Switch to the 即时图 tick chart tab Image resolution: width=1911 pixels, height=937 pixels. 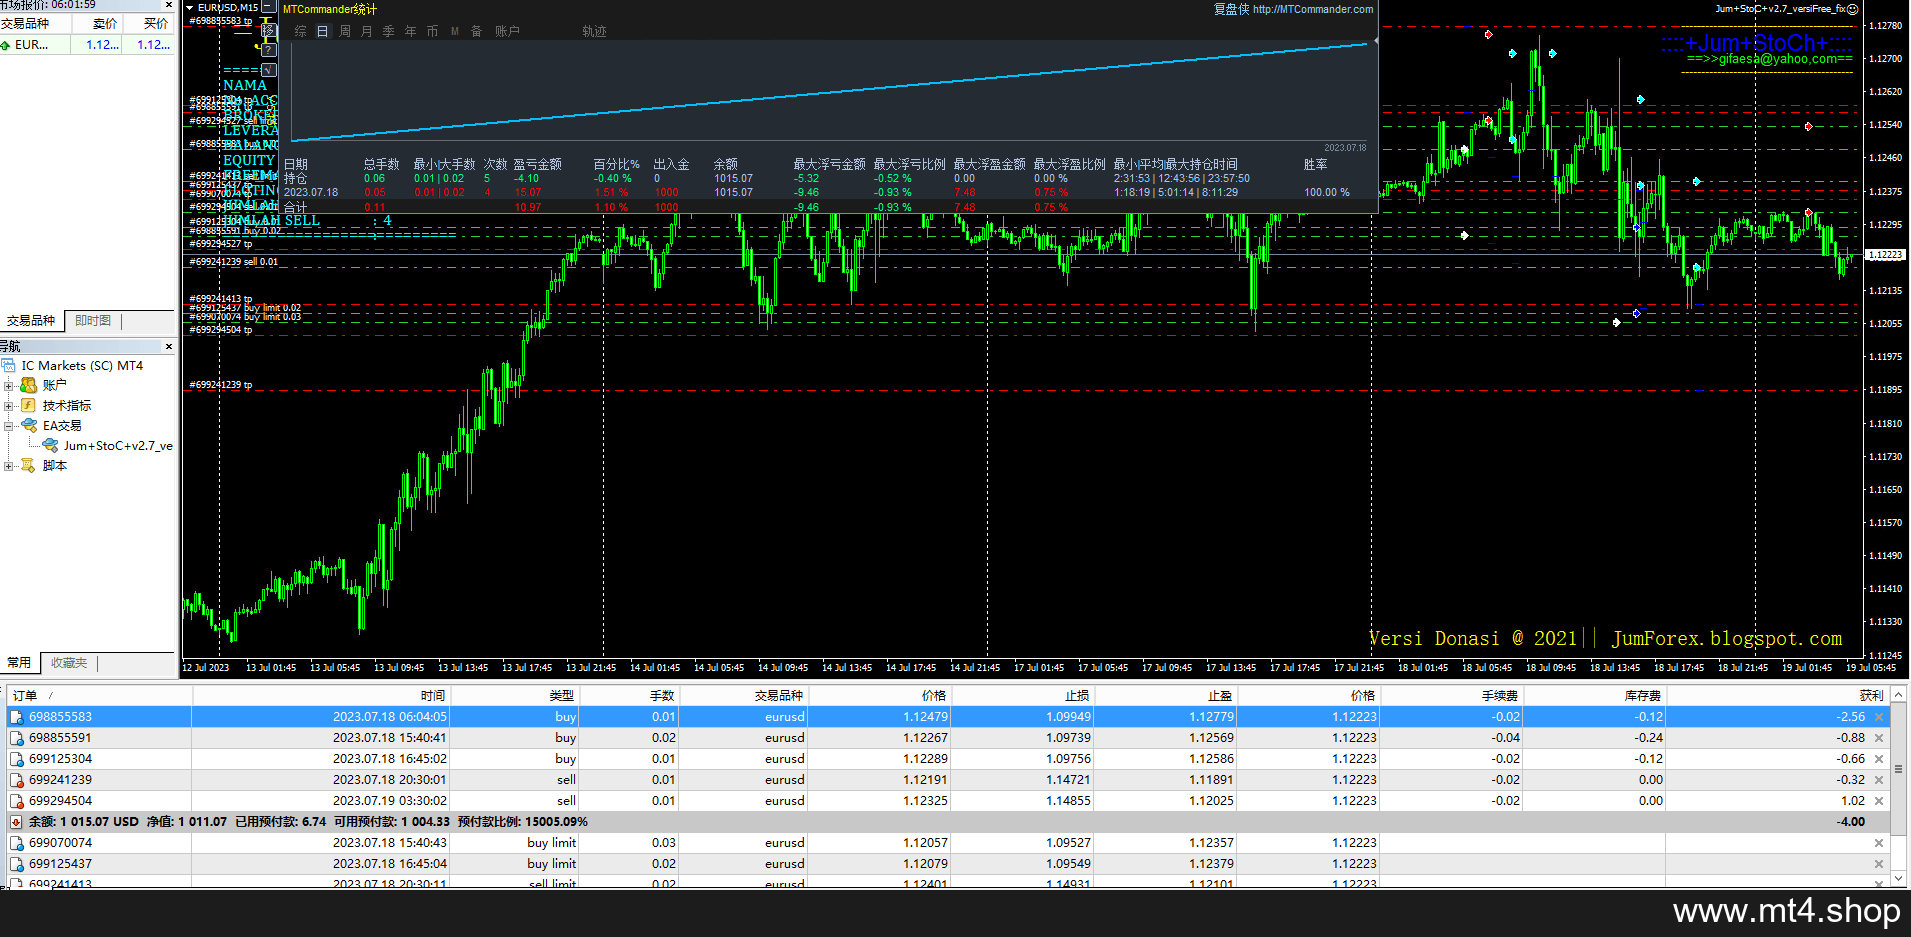pos(93,321)
